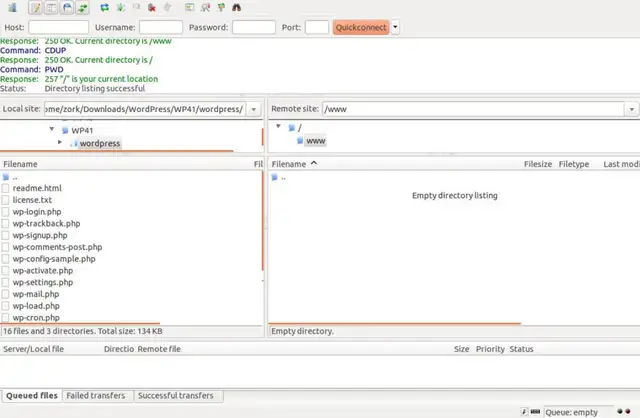640x418 pixels.
Task: Click the file icon next to wp-signup.php
Action: pyautogui.click(x=5, y=236)
